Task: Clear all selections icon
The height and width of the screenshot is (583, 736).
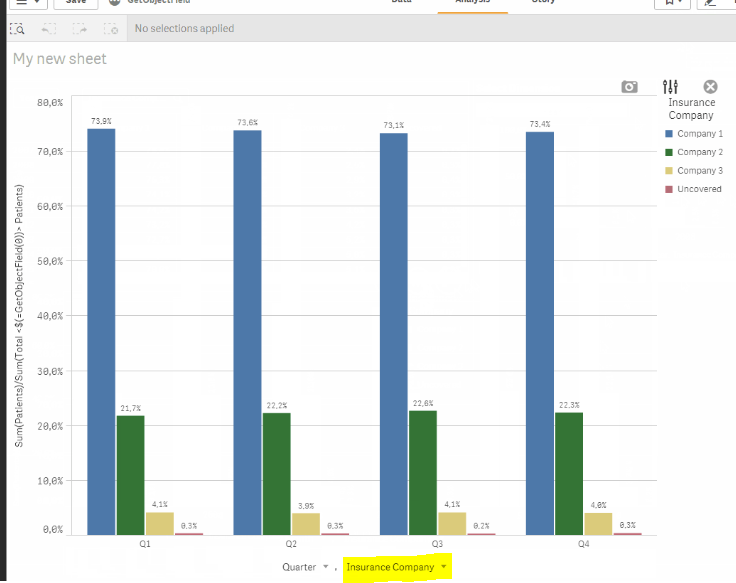Action: (x=111, y=29)
